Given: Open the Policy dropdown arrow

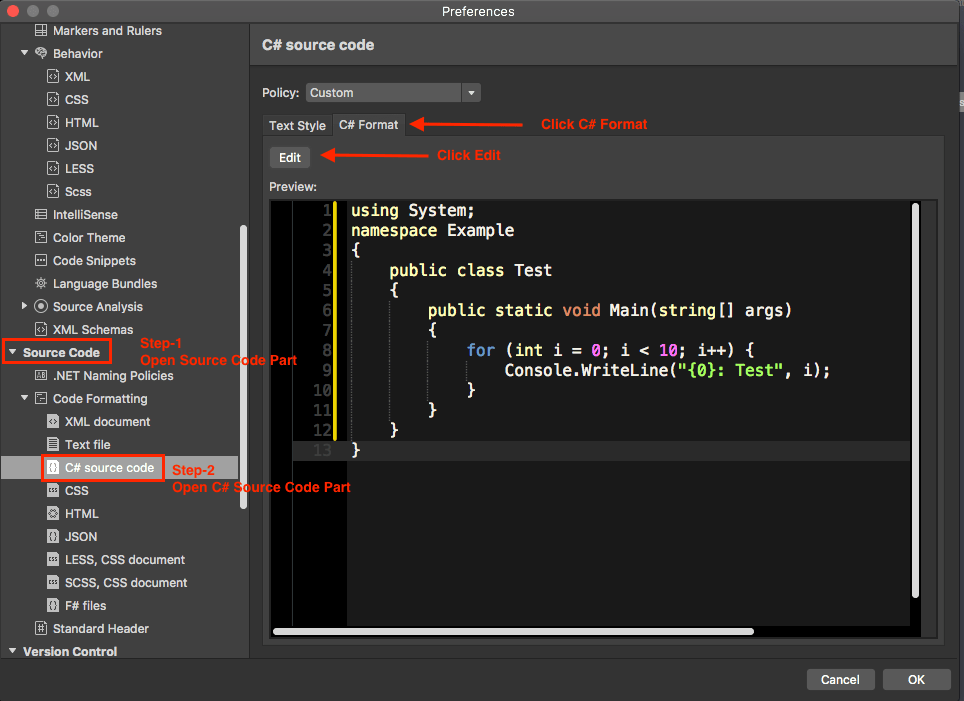Looking at the screenshot, I should 471,93.
